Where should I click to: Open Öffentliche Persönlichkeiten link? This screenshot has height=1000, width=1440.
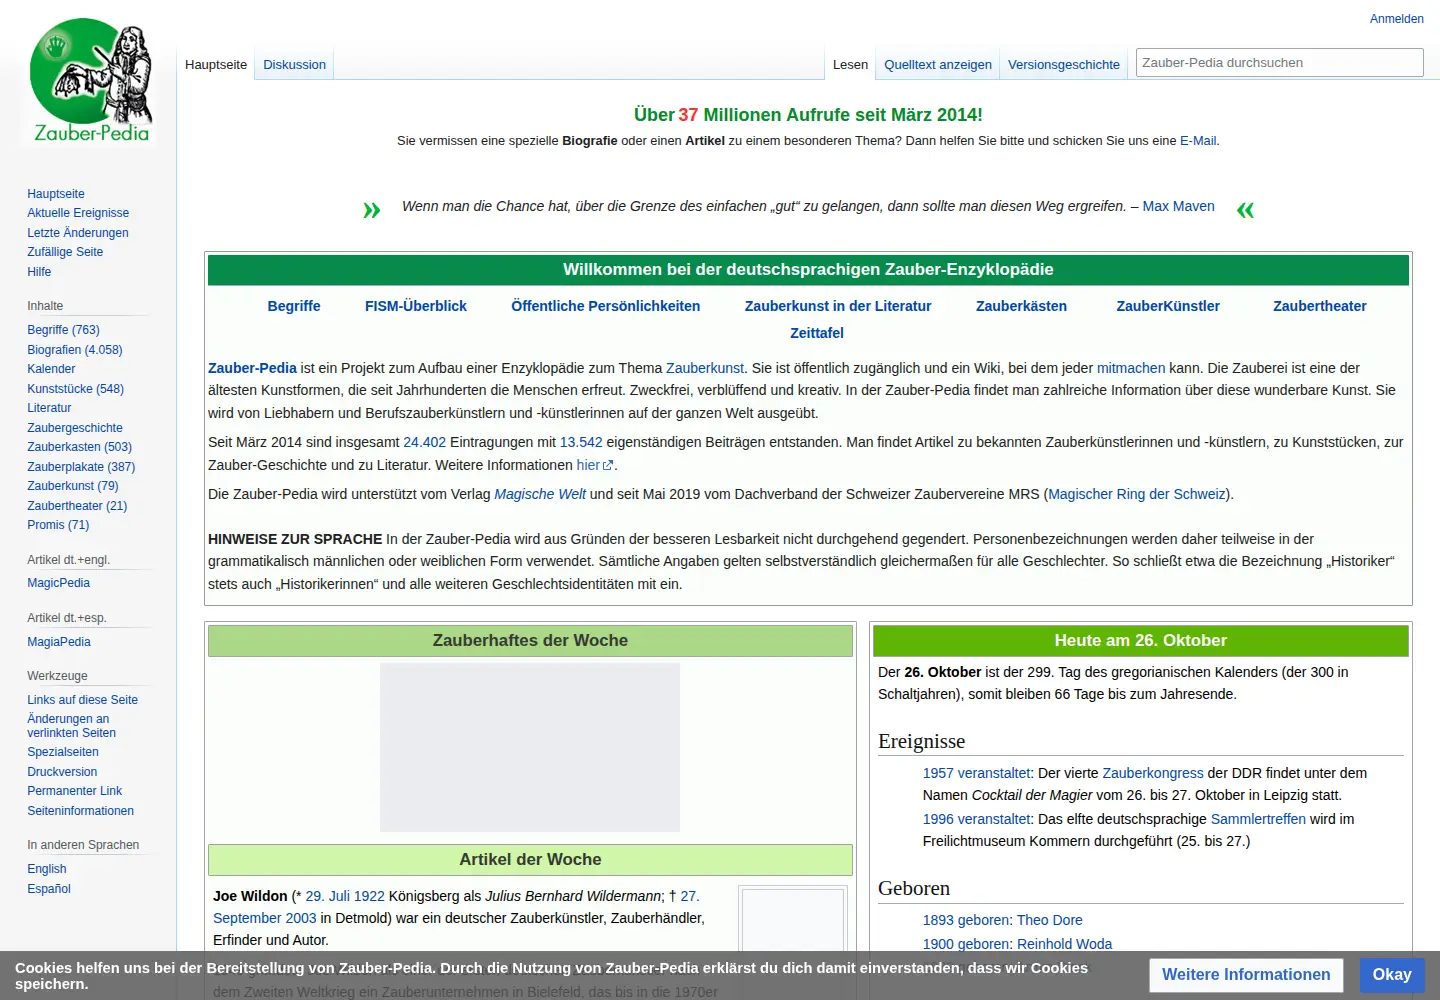click(606, 306)
